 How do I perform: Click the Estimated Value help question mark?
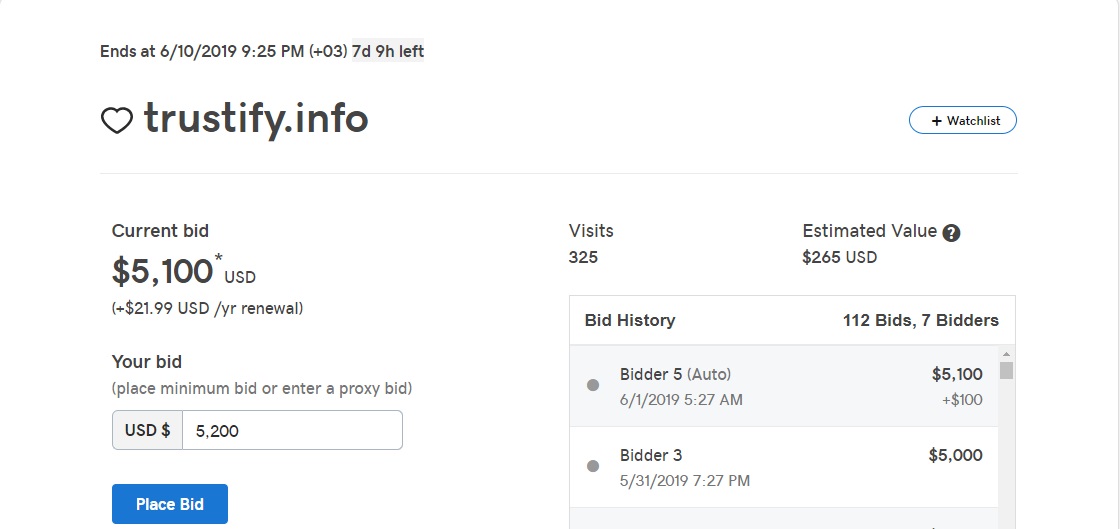coord(951,233)
